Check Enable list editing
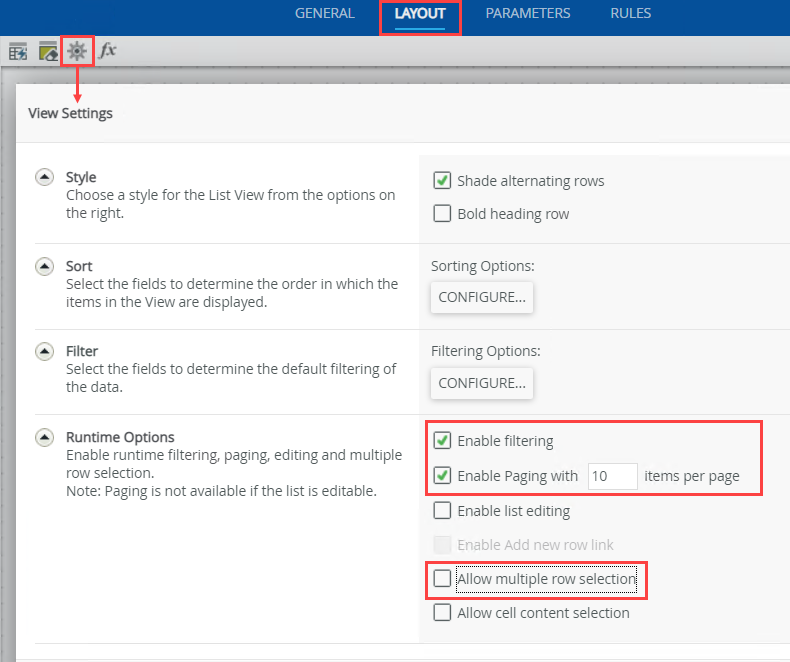This screenshot has width=790, height=662. 441,511
